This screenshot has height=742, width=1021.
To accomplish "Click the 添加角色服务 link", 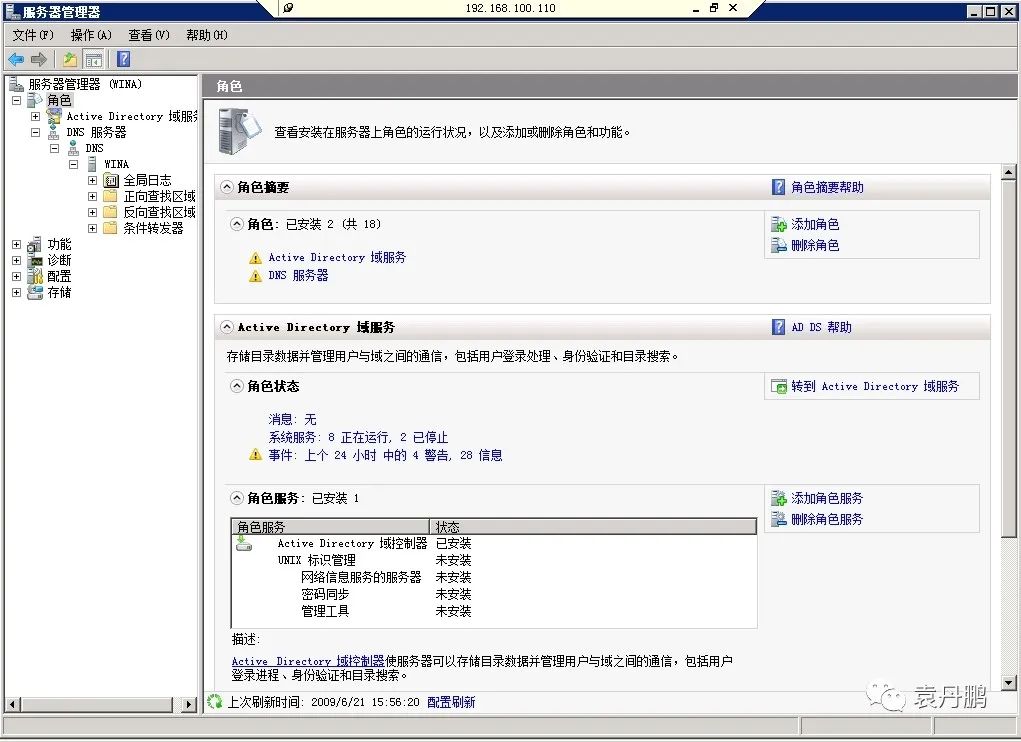I will click(827, 499).
